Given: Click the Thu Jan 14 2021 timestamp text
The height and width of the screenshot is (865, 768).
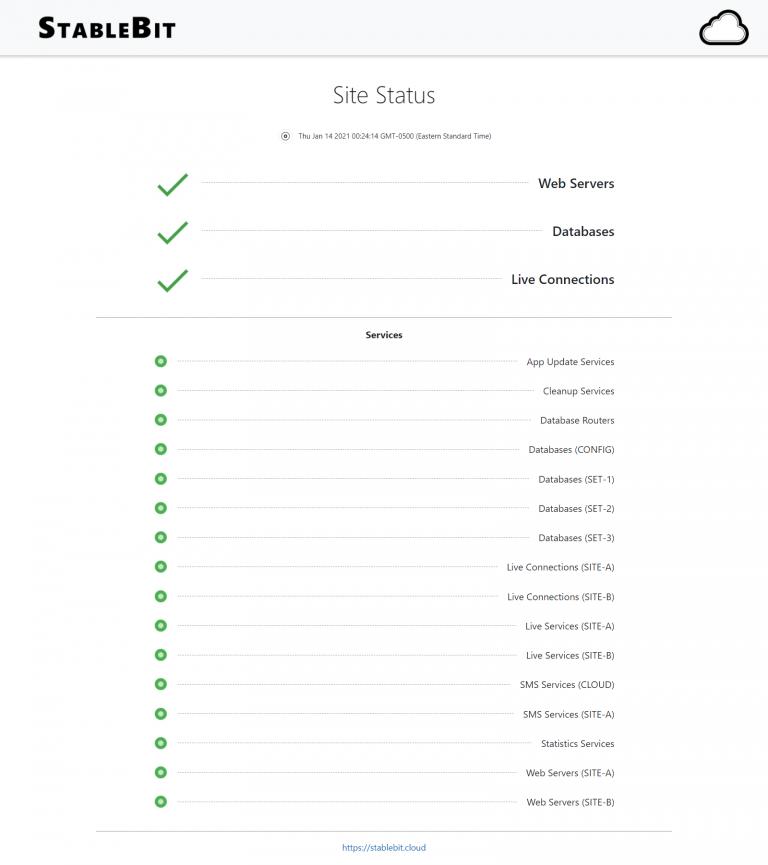Looking at the screenshot, I should click(398, 136).
